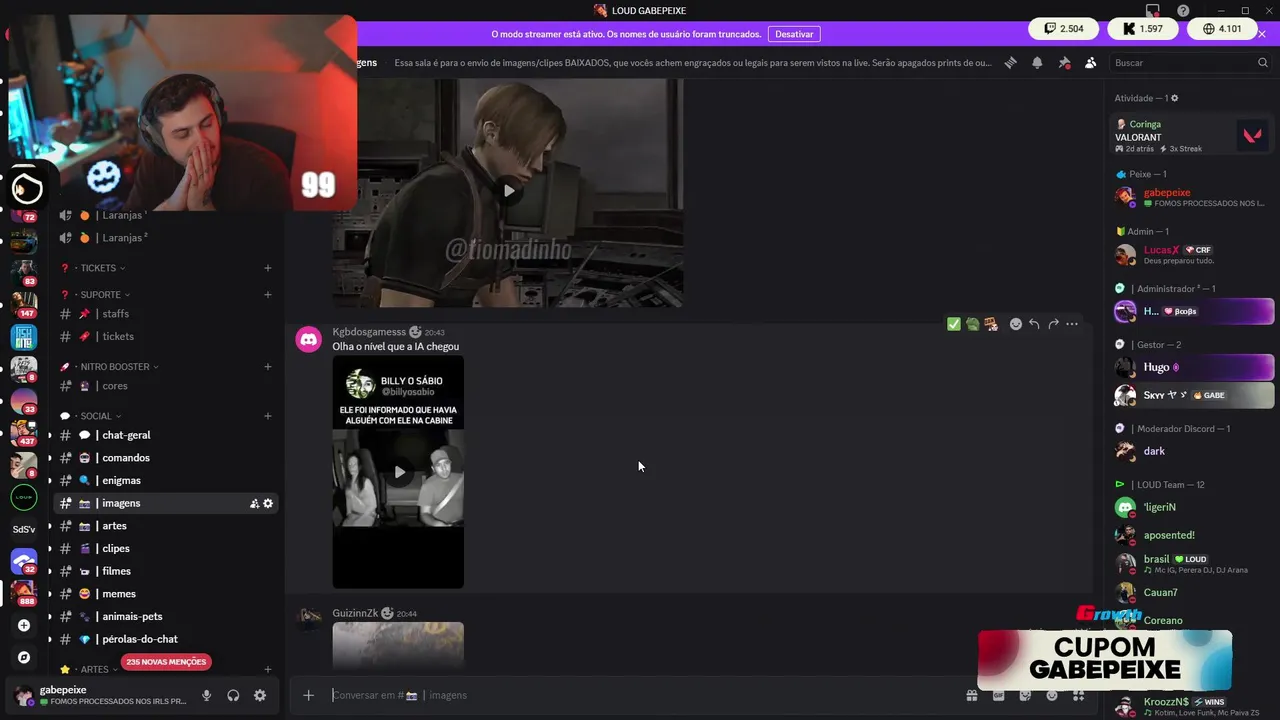The width and height of the screenshot is (1280, 720).
Task: Open the GIF picker in the message bar
Action: click(x=998, y=695)
